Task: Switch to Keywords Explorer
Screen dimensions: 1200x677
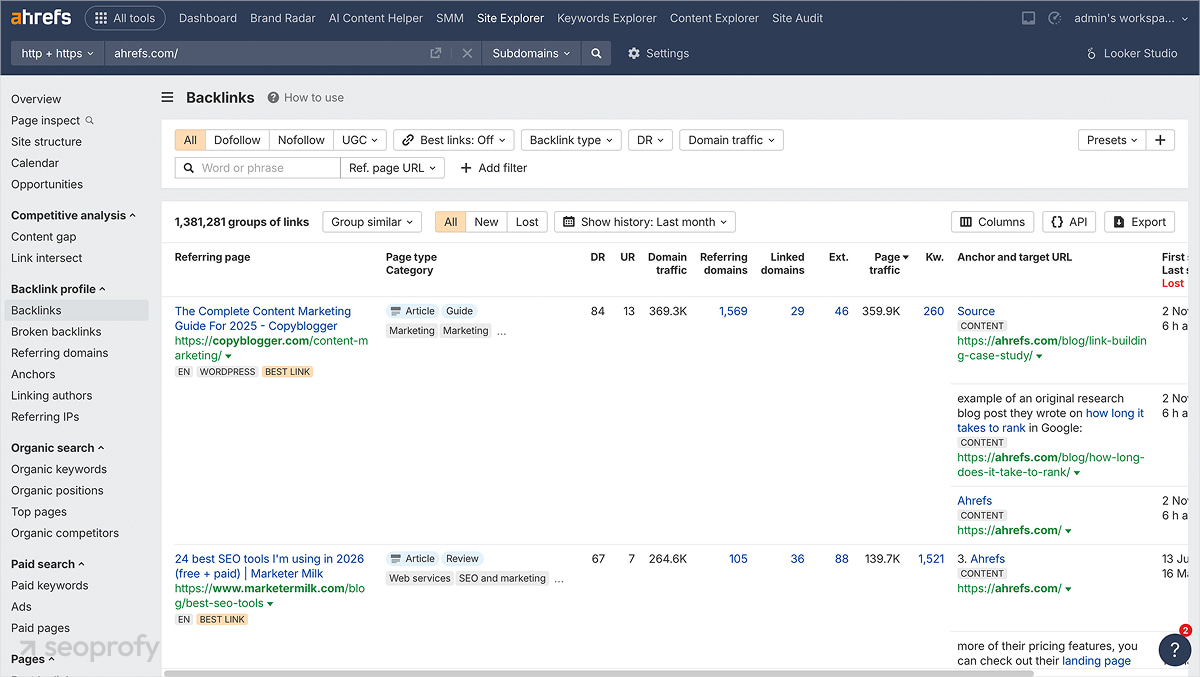Action: point(606,17)
